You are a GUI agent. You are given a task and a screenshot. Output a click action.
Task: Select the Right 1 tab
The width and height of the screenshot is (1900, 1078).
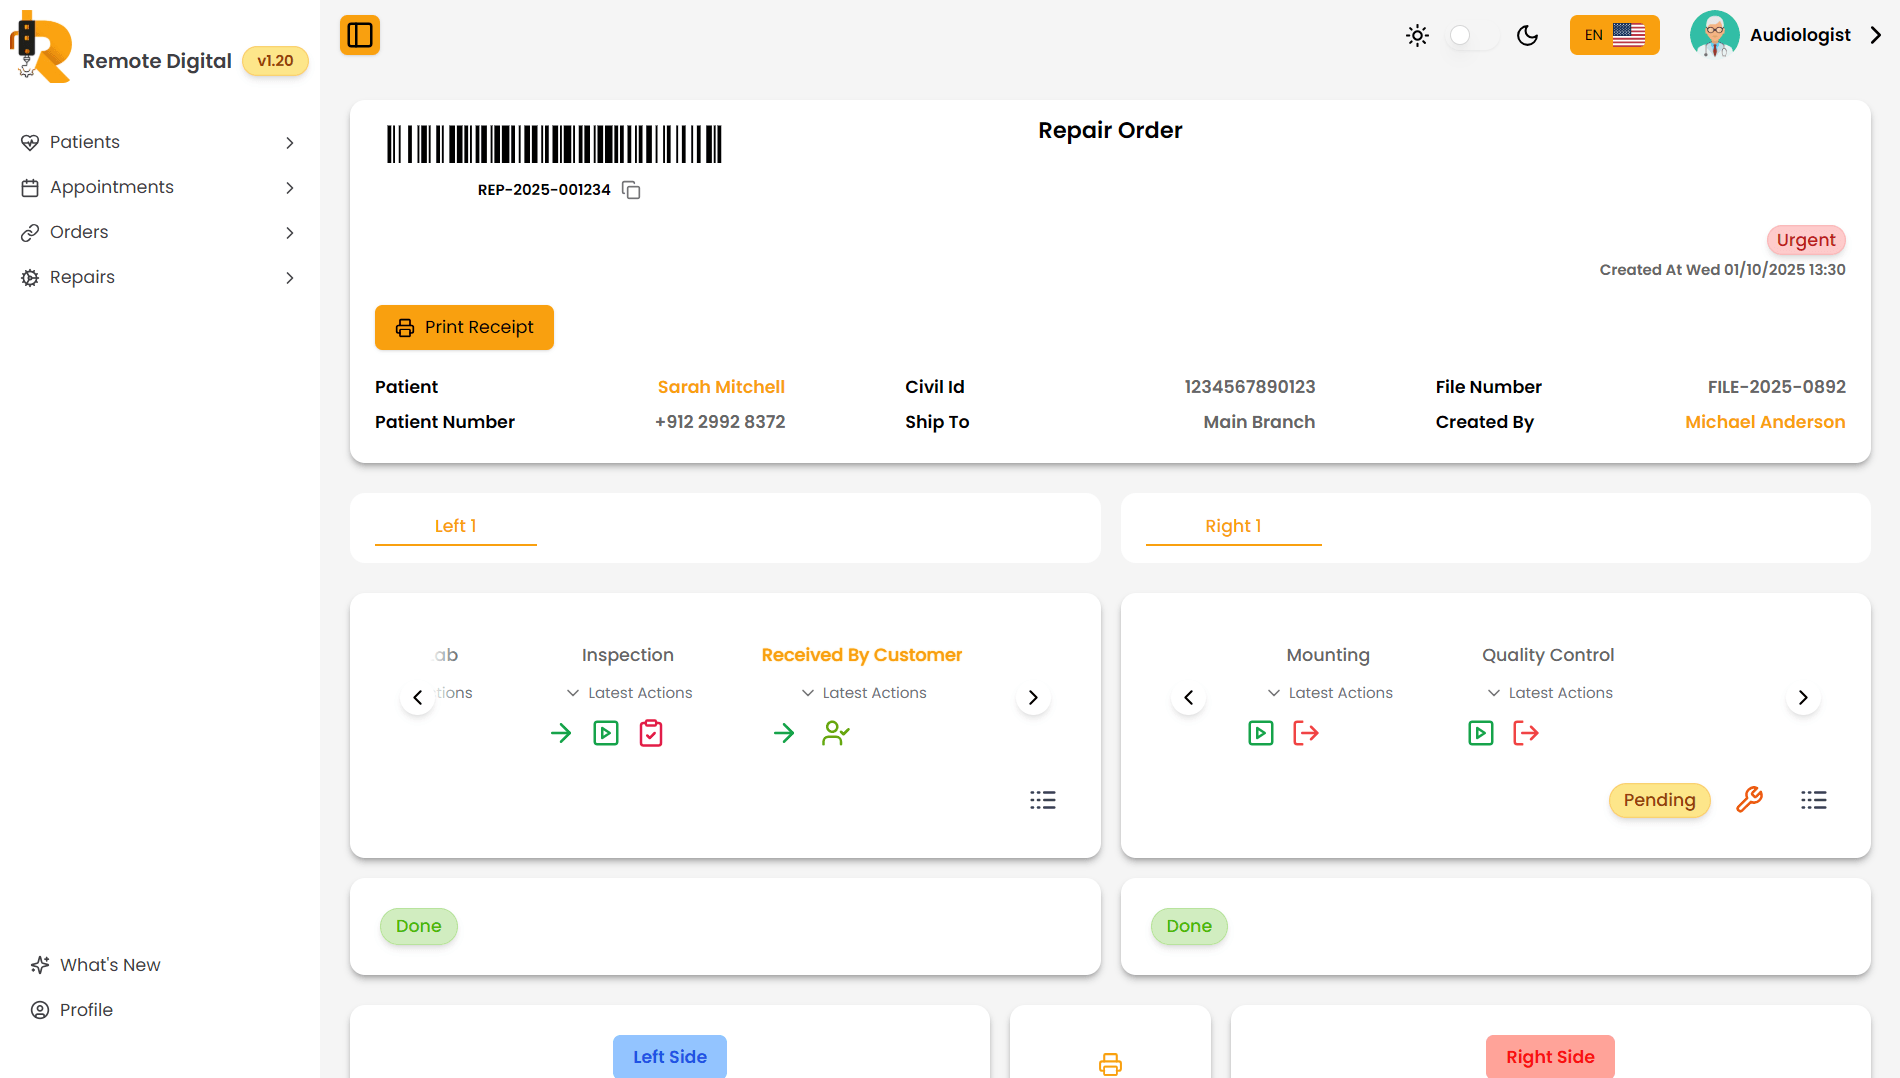[1233, 526]
